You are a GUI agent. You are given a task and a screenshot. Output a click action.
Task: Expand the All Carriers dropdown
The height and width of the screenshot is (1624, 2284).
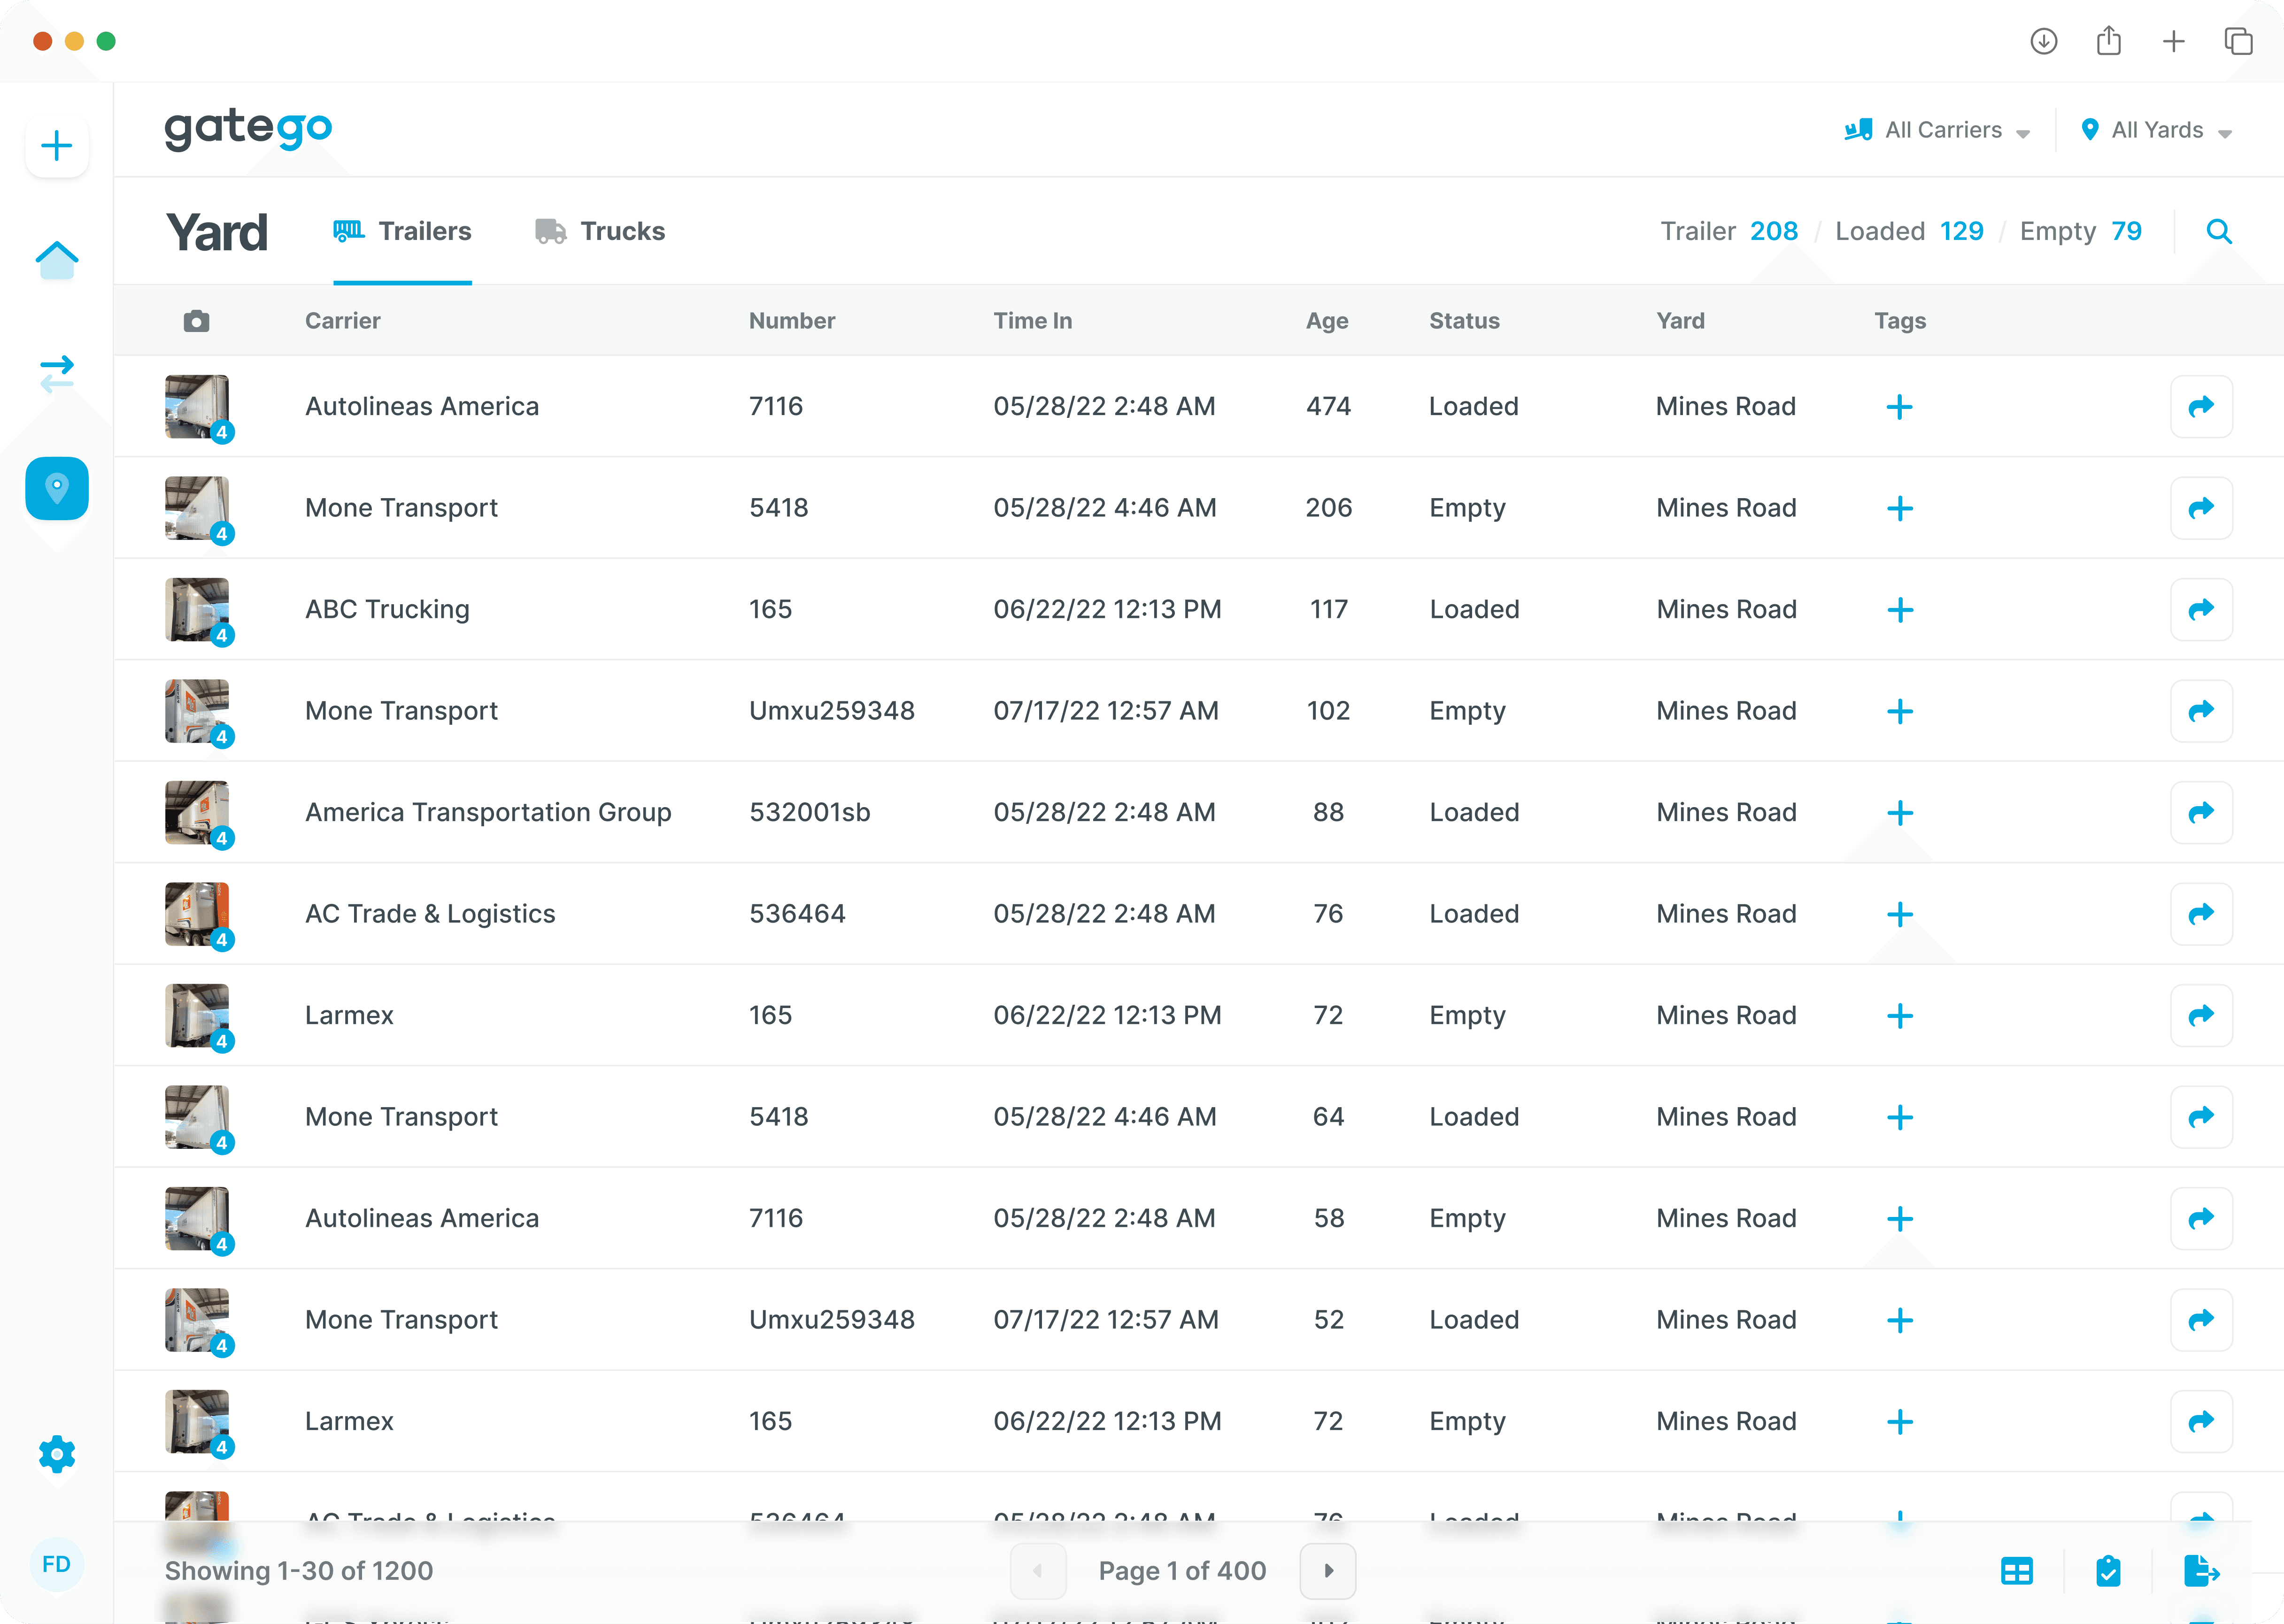click(x=1937, y=131)
